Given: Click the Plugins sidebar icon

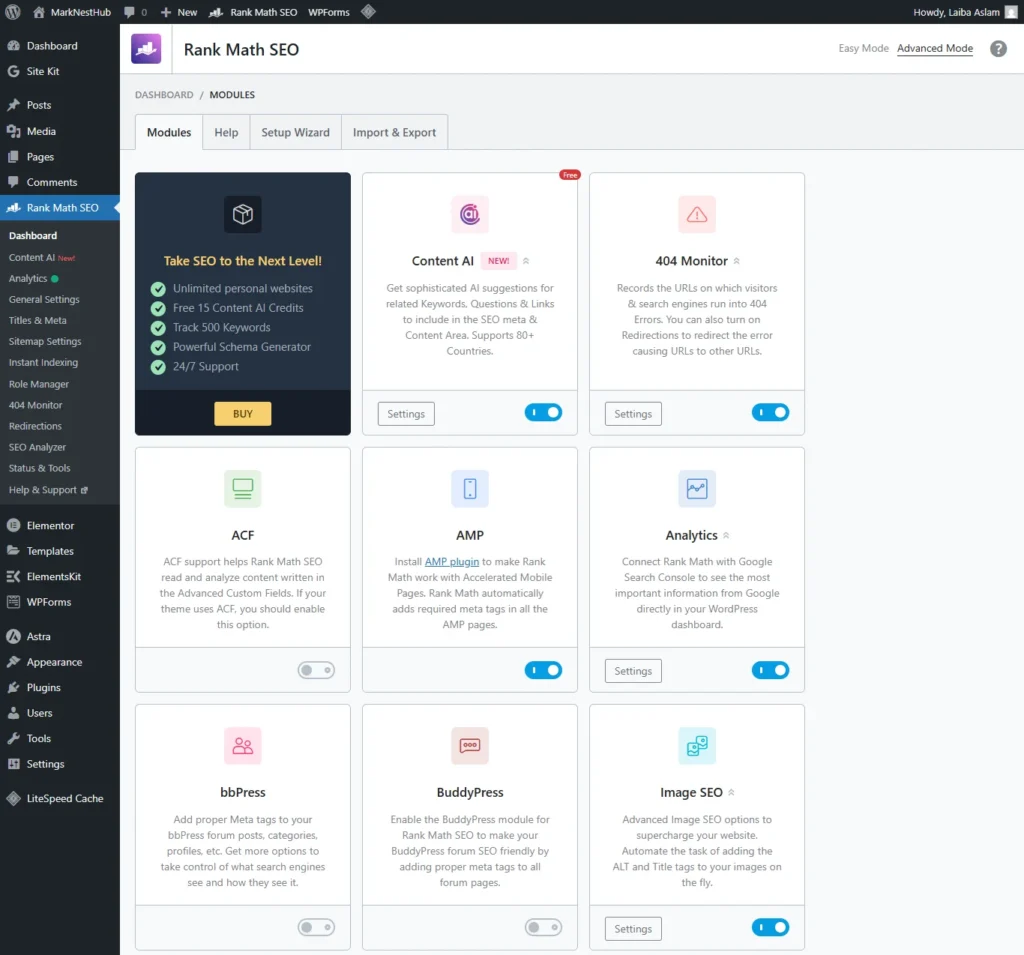Looking at the screenshot, I should click(x=13, y=687).
